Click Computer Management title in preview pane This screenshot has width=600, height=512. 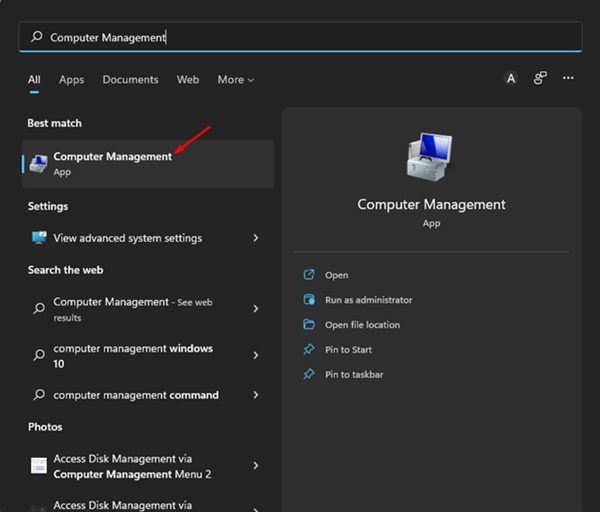(431, 205)
